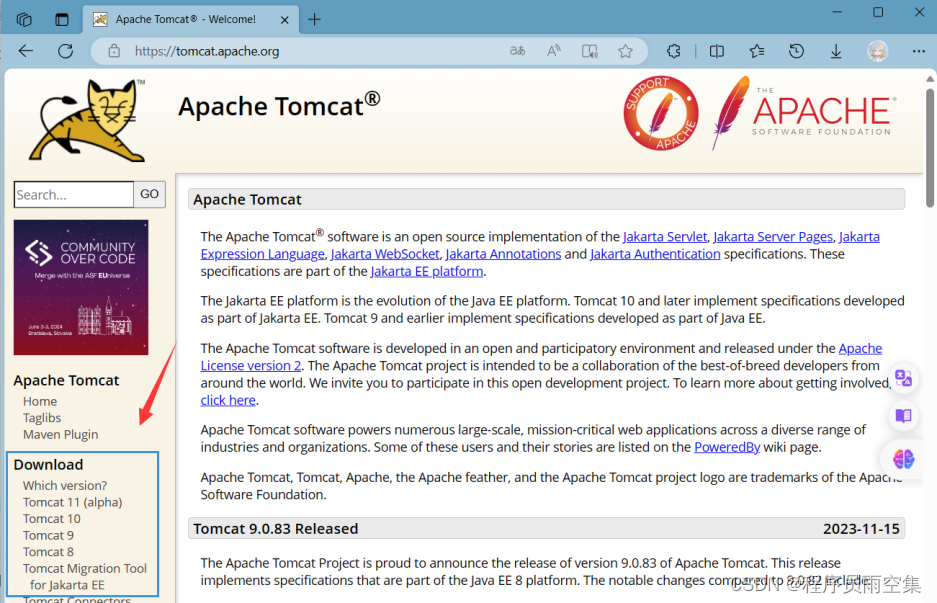The width and height of the screenshot is (937, 603).
Task: Click the Tomcat 9.0.83 Released heading
Action: (275, 529)
